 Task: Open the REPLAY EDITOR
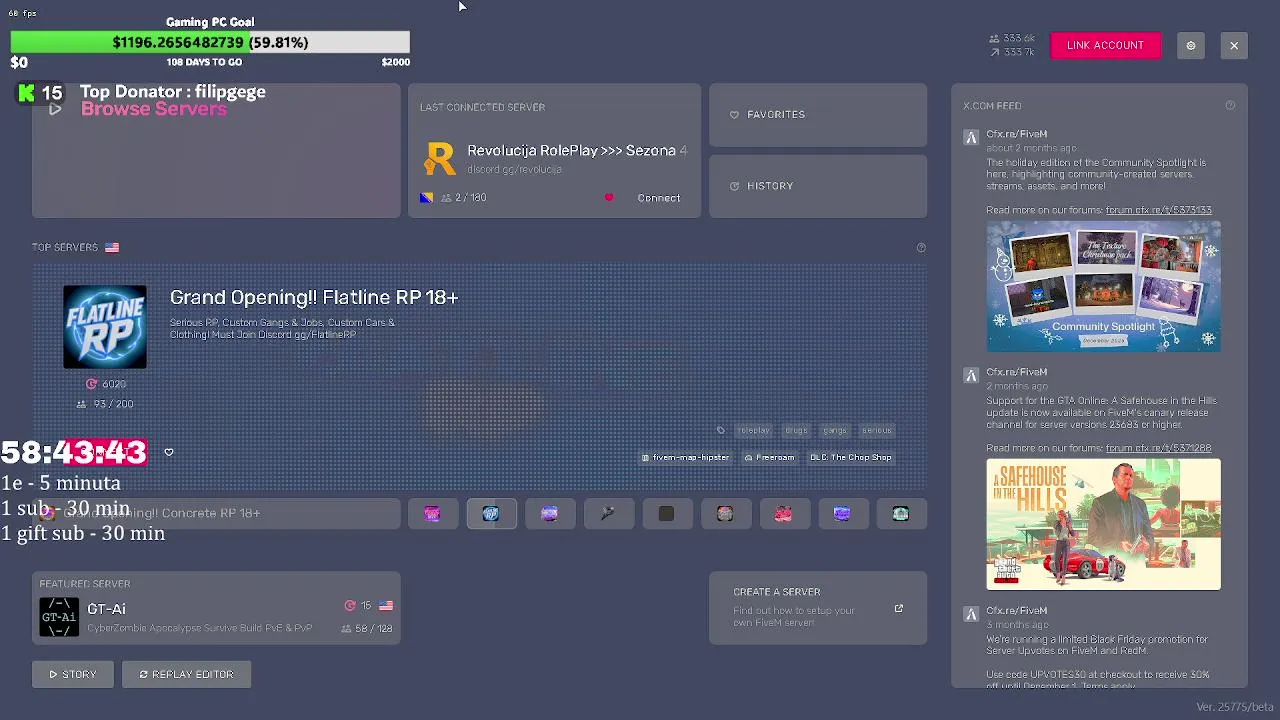click(186, 674)
